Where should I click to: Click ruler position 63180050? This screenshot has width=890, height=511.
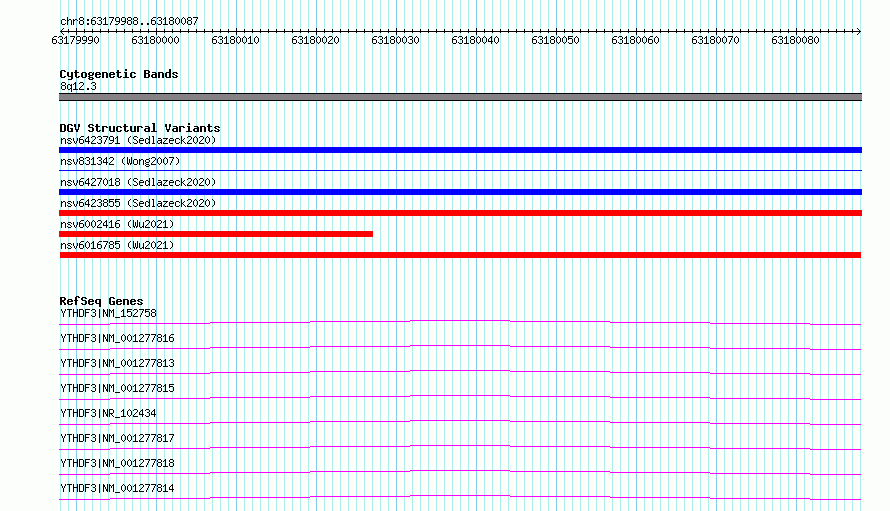[x=556, y=40]
